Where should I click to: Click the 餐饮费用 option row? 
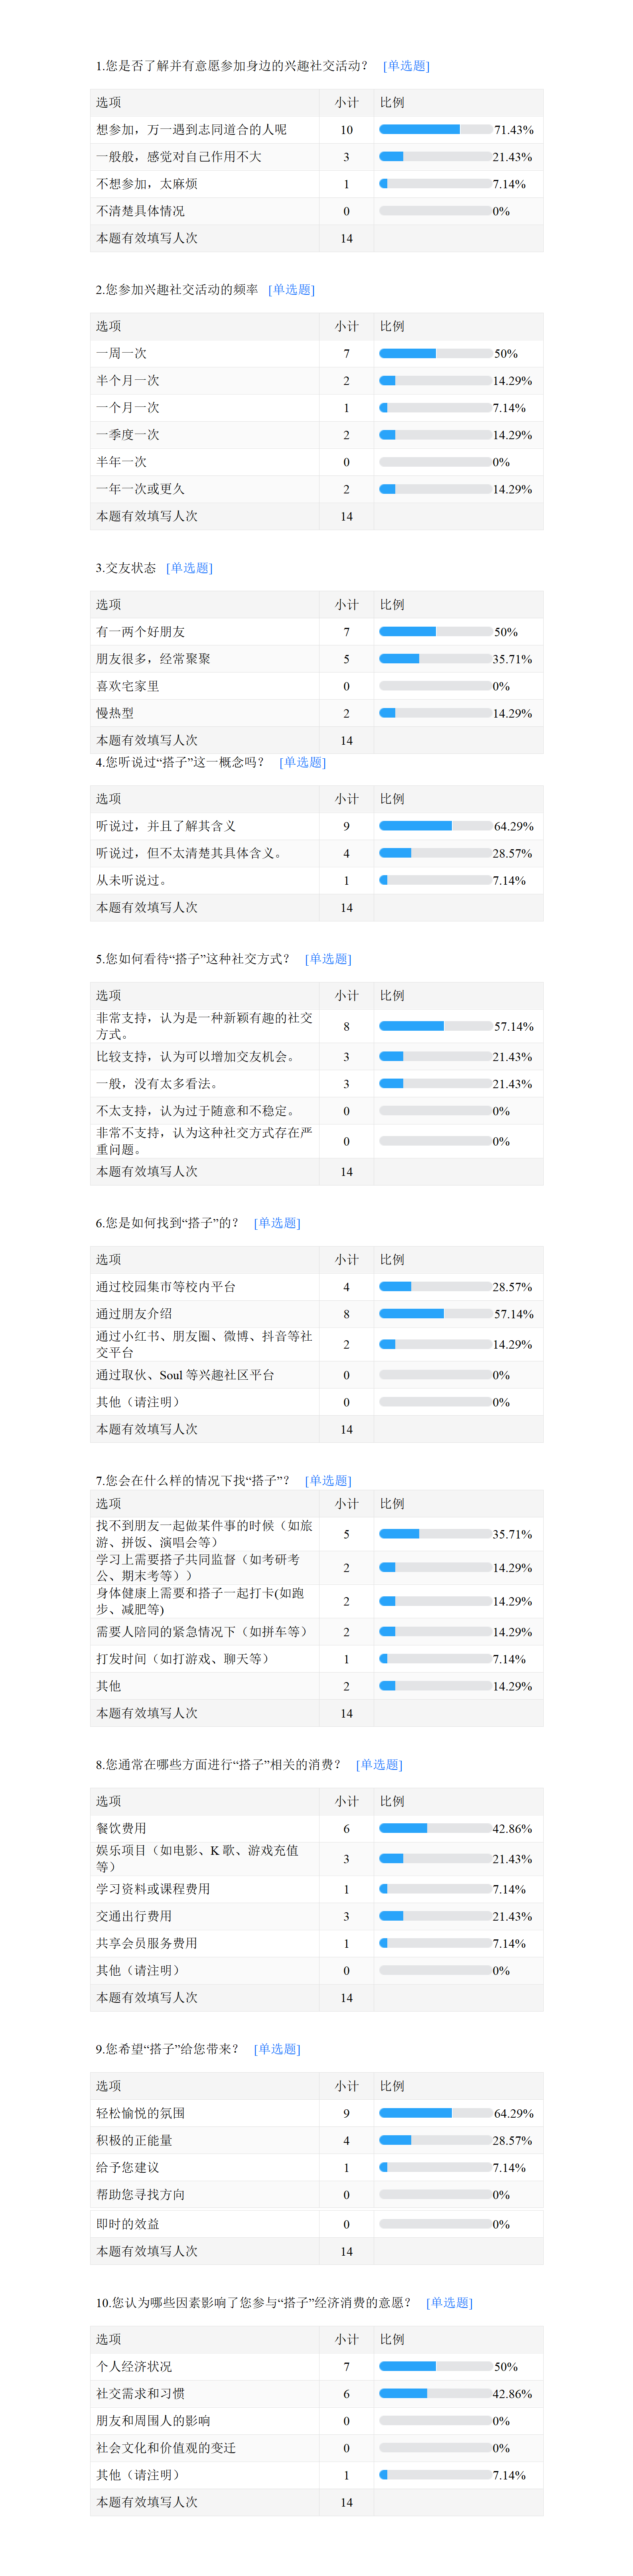coord(317,1828)
